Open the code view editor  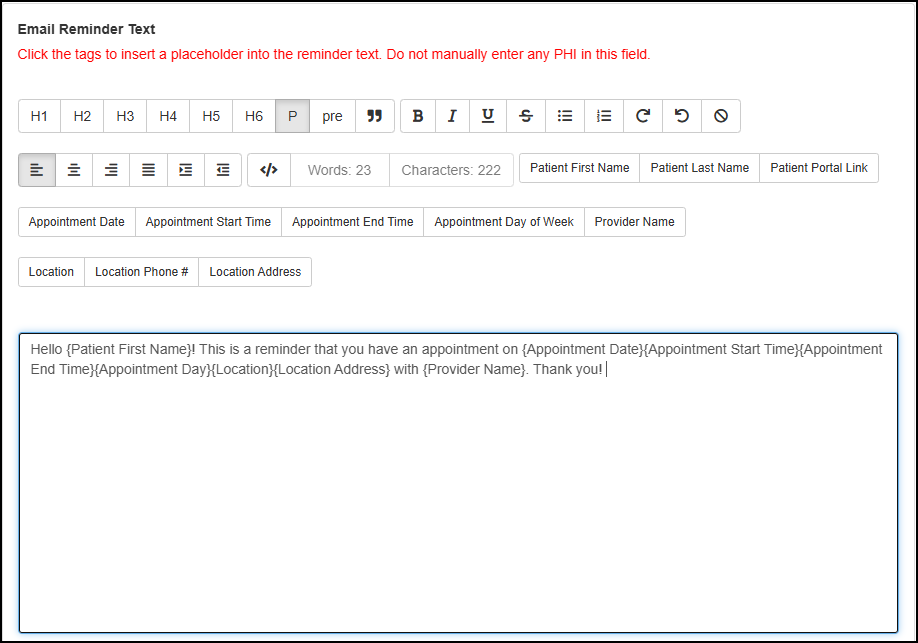point(268,169)
